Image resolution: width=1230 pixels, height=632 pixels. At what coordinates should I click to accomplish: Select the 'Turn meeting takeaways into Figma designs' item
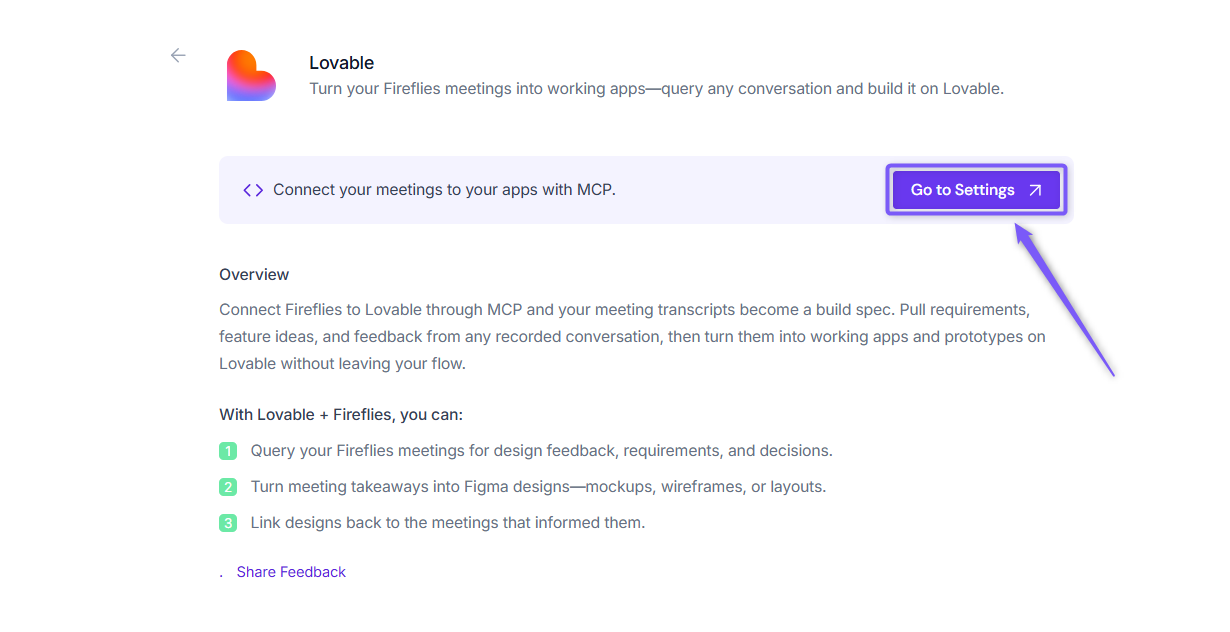coord(538,487)
